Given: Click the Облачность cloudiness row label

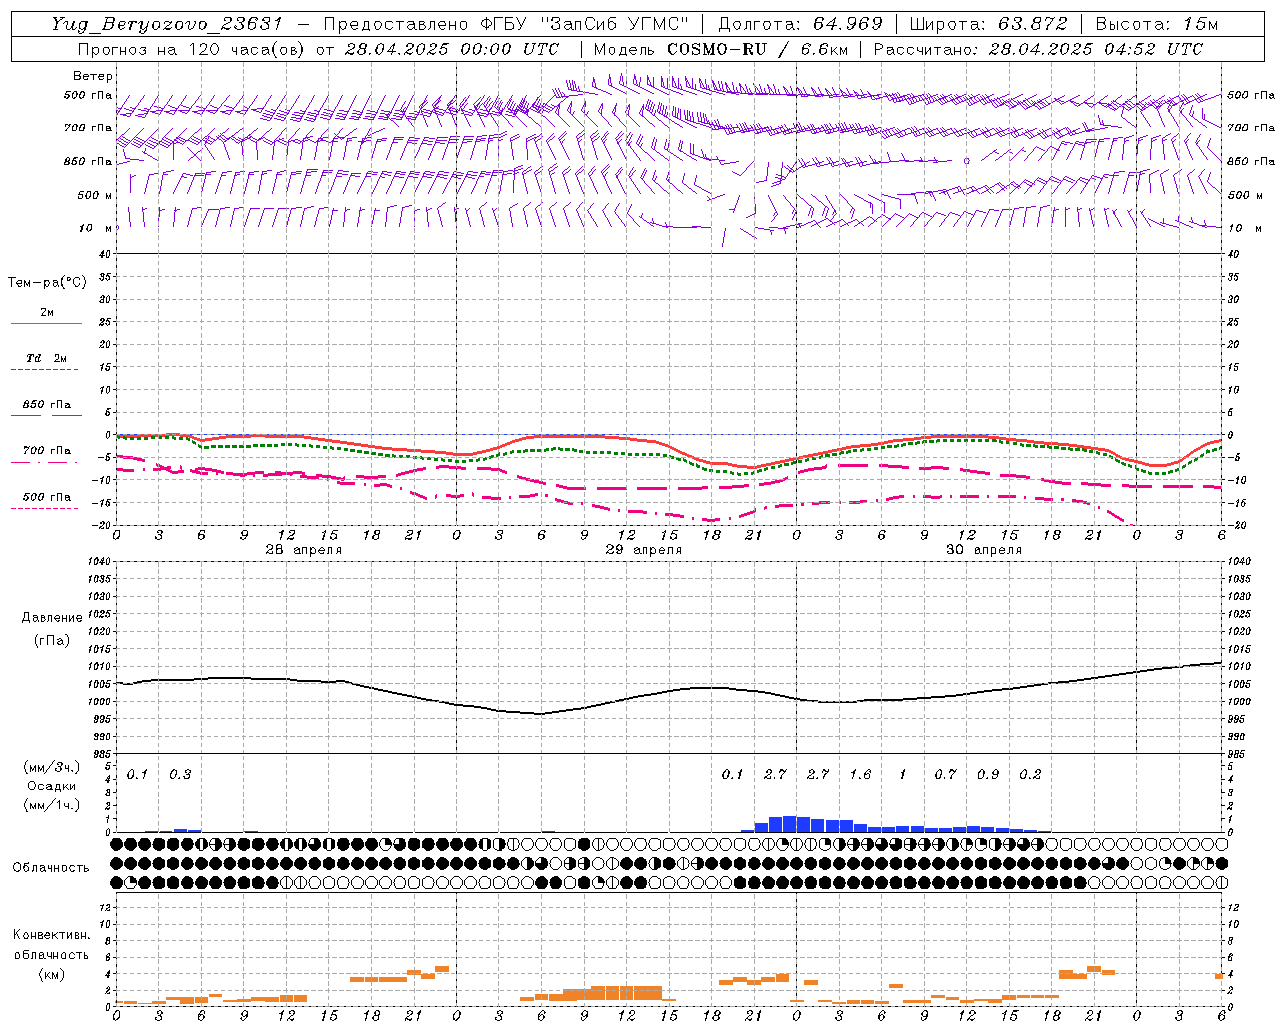Looking at the screenshot, I should pyautogui.click(x=51, y=868).
